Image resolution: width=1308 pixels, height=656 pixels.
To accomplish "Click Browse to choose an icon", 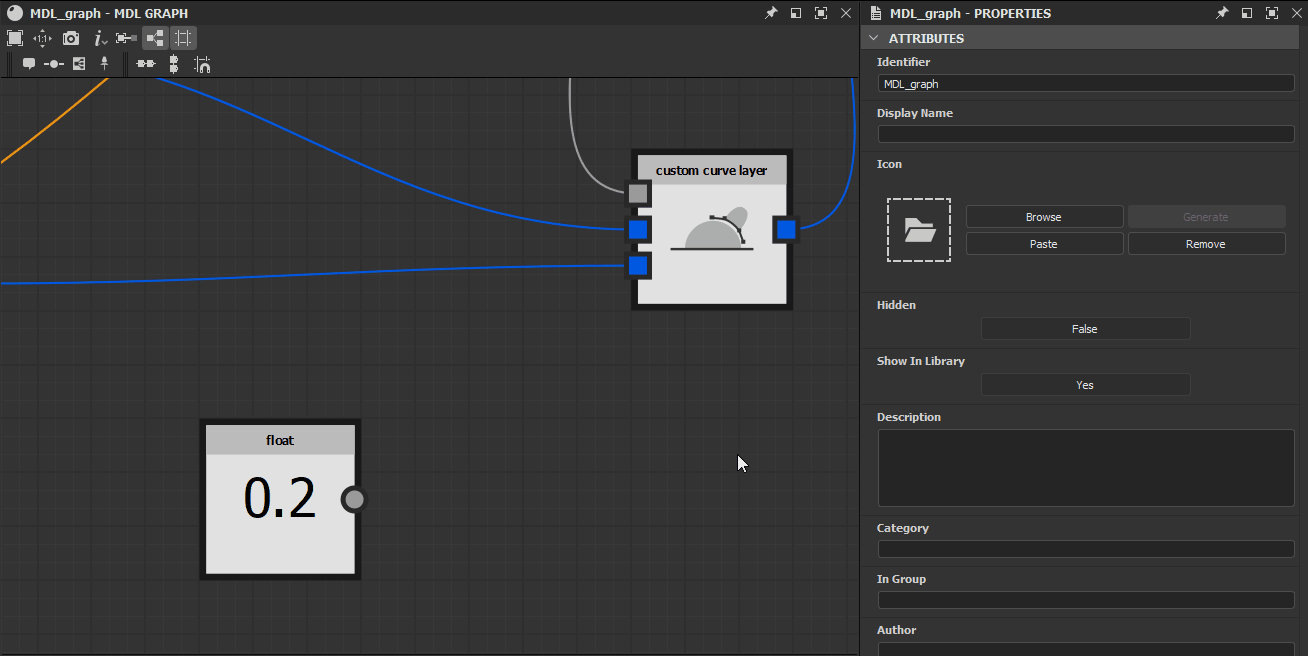I will pyautogui.click(x=1044, y=217).
